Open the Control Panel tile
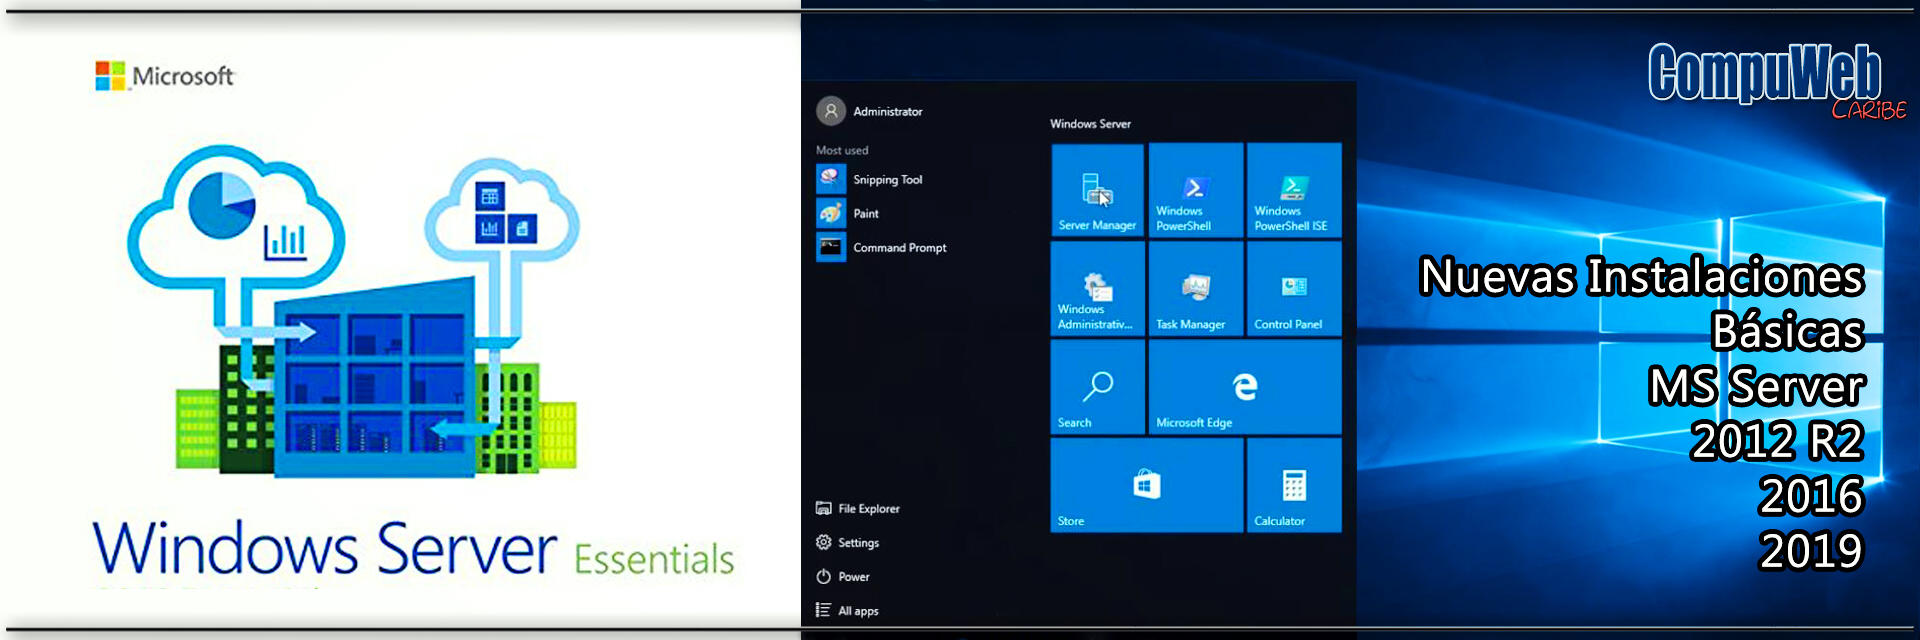 (1293, 288)
